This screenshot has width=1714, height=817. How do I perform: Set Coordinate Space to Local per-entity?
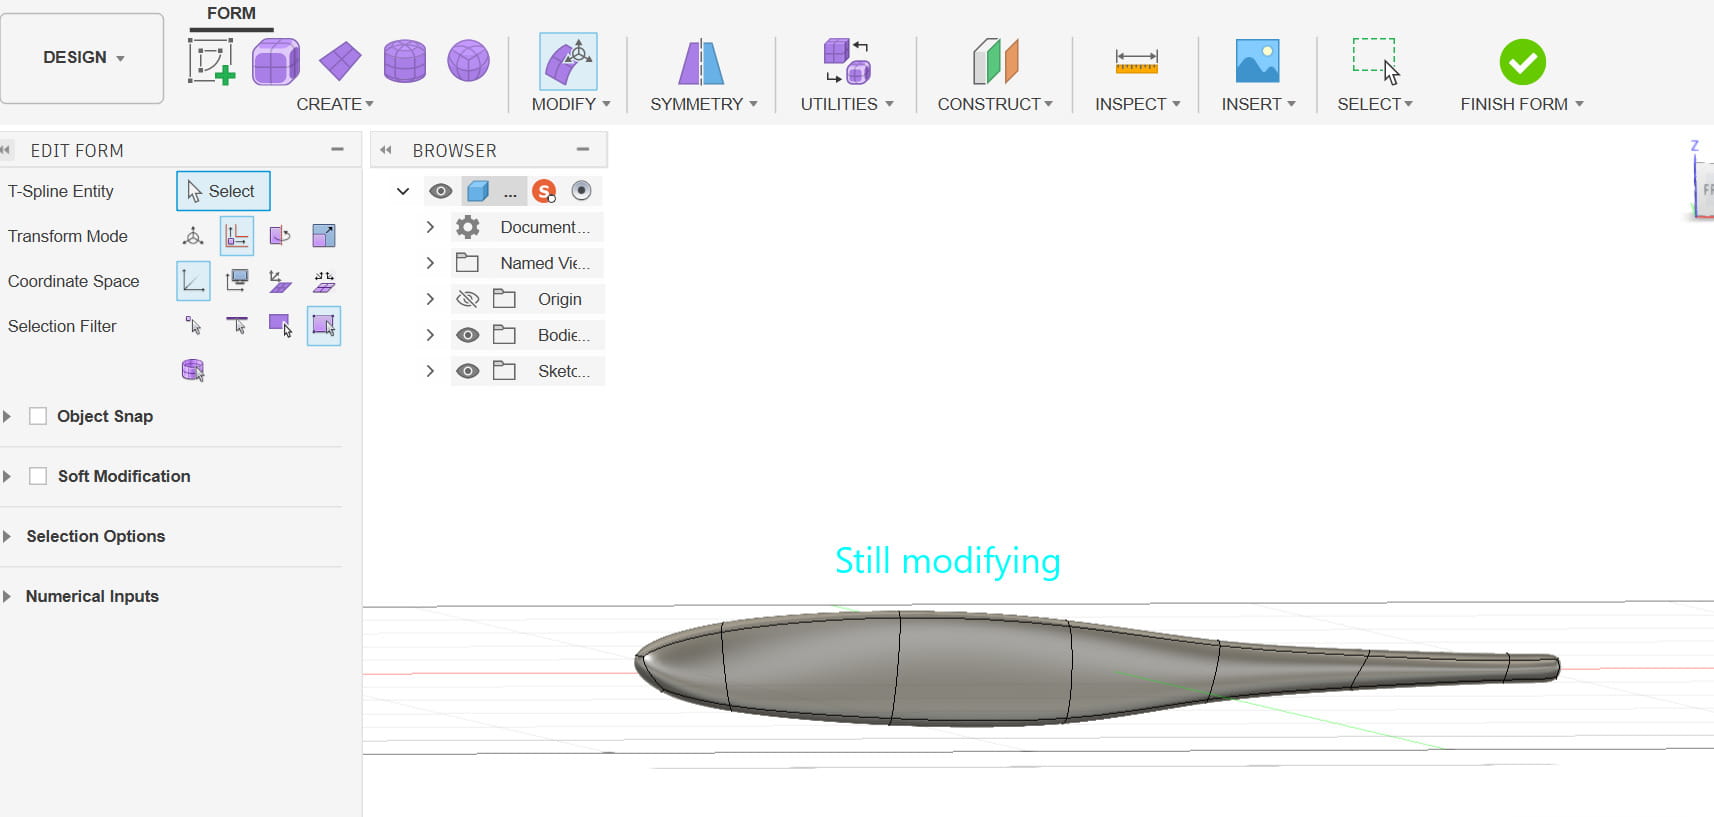tap(280, 281)
